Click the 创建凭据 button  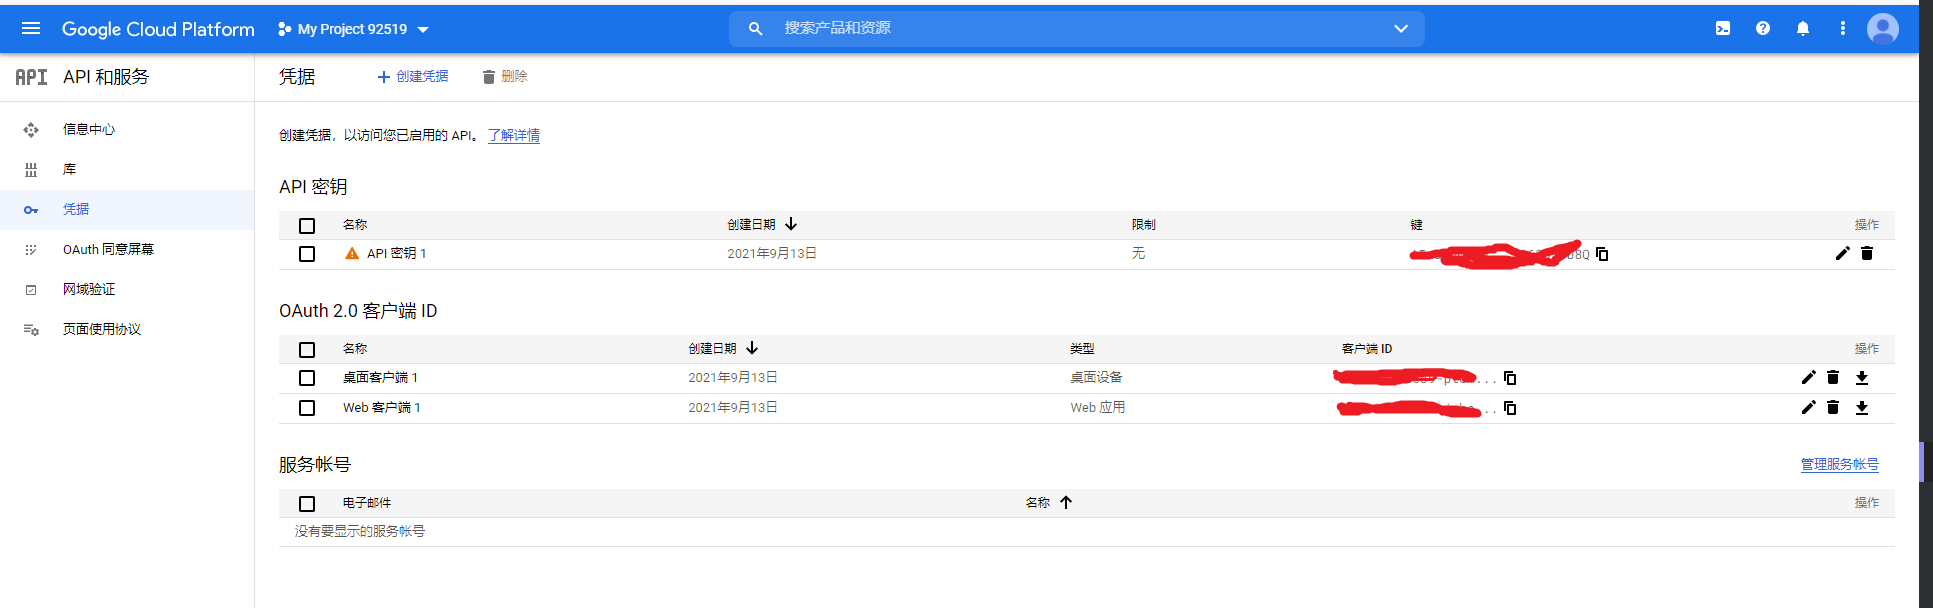[412, 77]
